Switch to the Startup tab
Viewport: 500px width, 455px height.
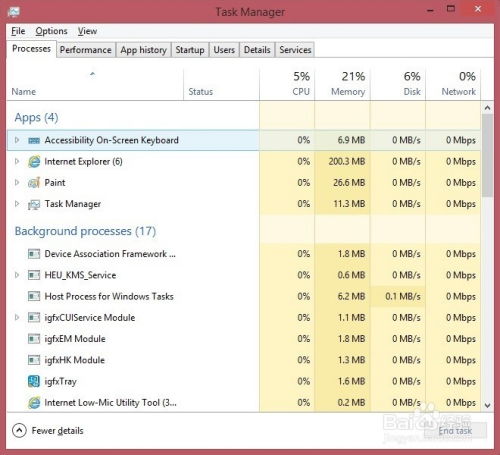point(190,50)
